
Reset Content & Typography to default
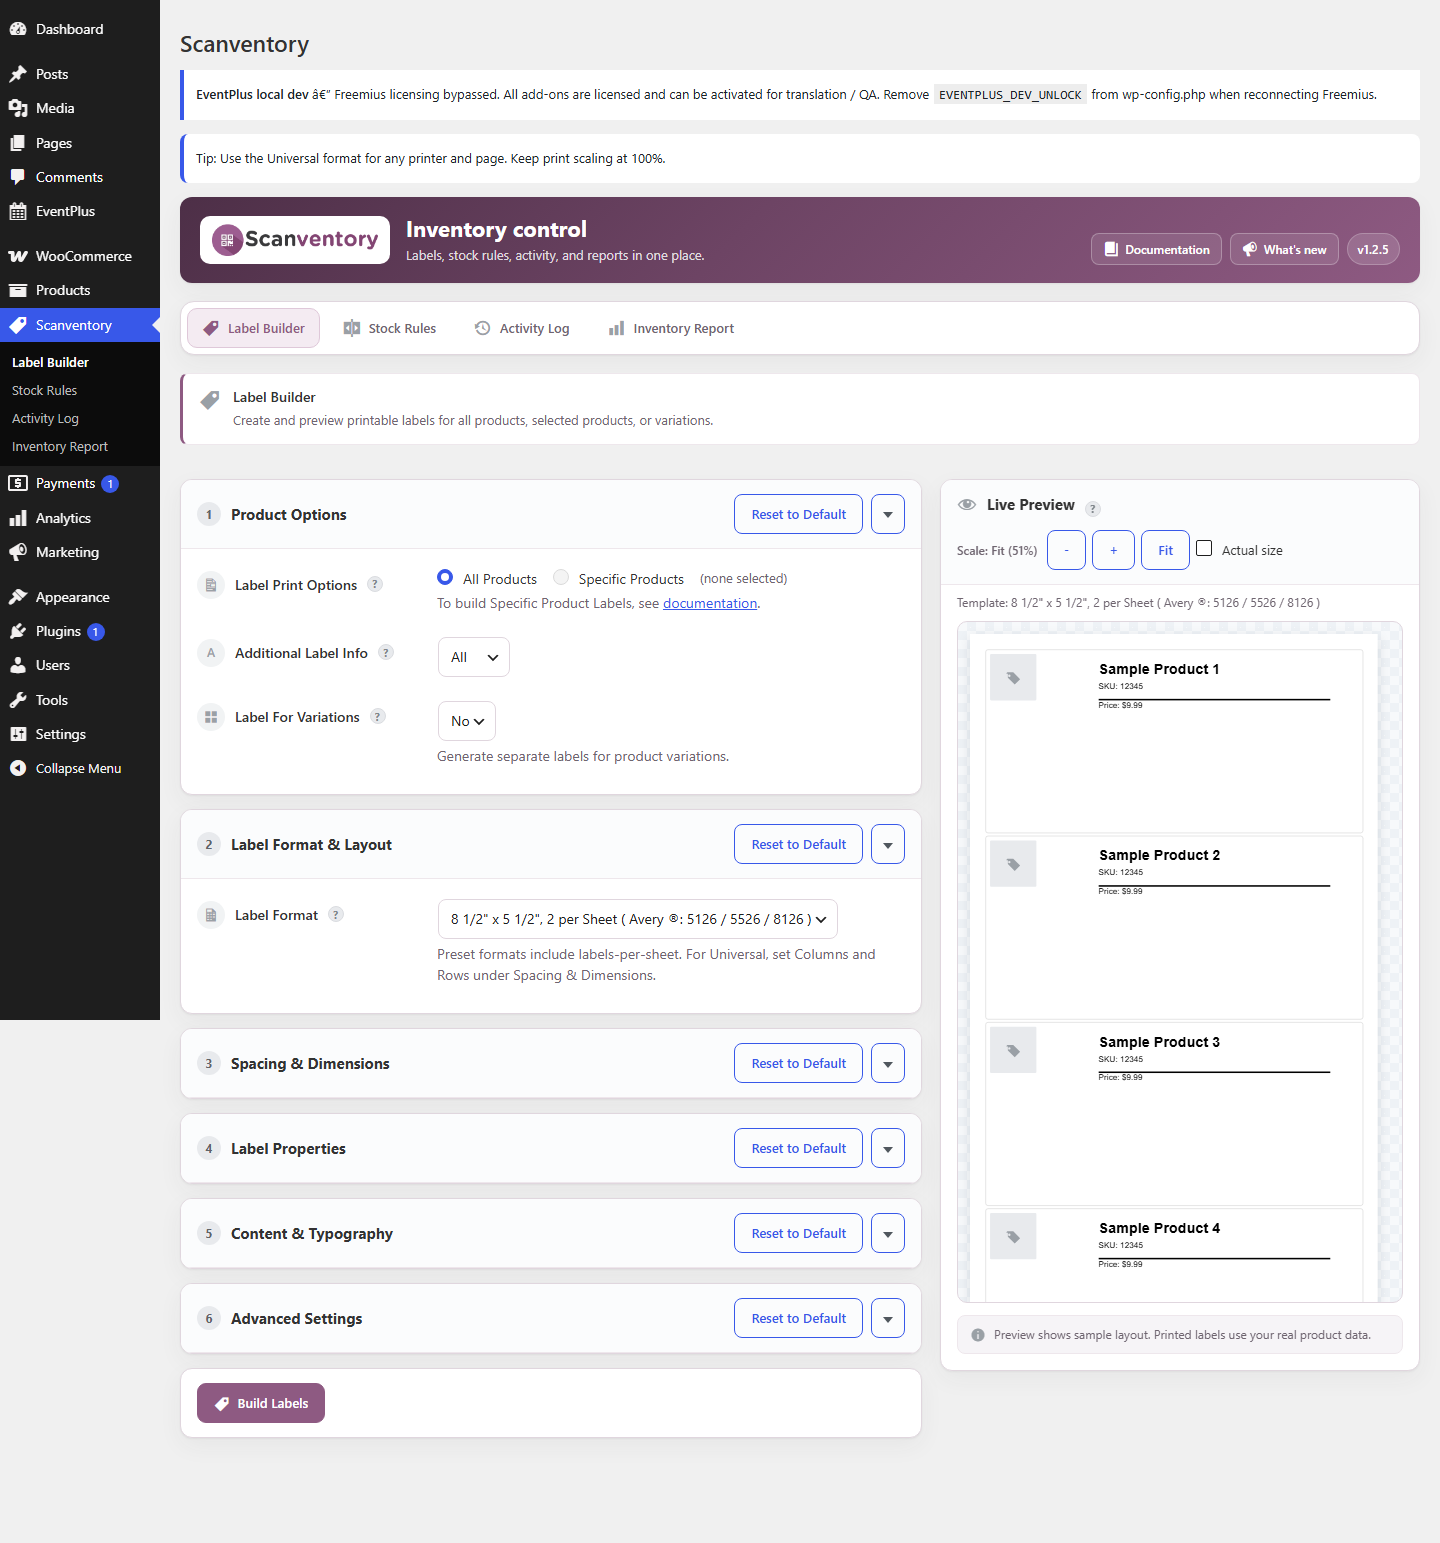click(x=799, y=1233)
